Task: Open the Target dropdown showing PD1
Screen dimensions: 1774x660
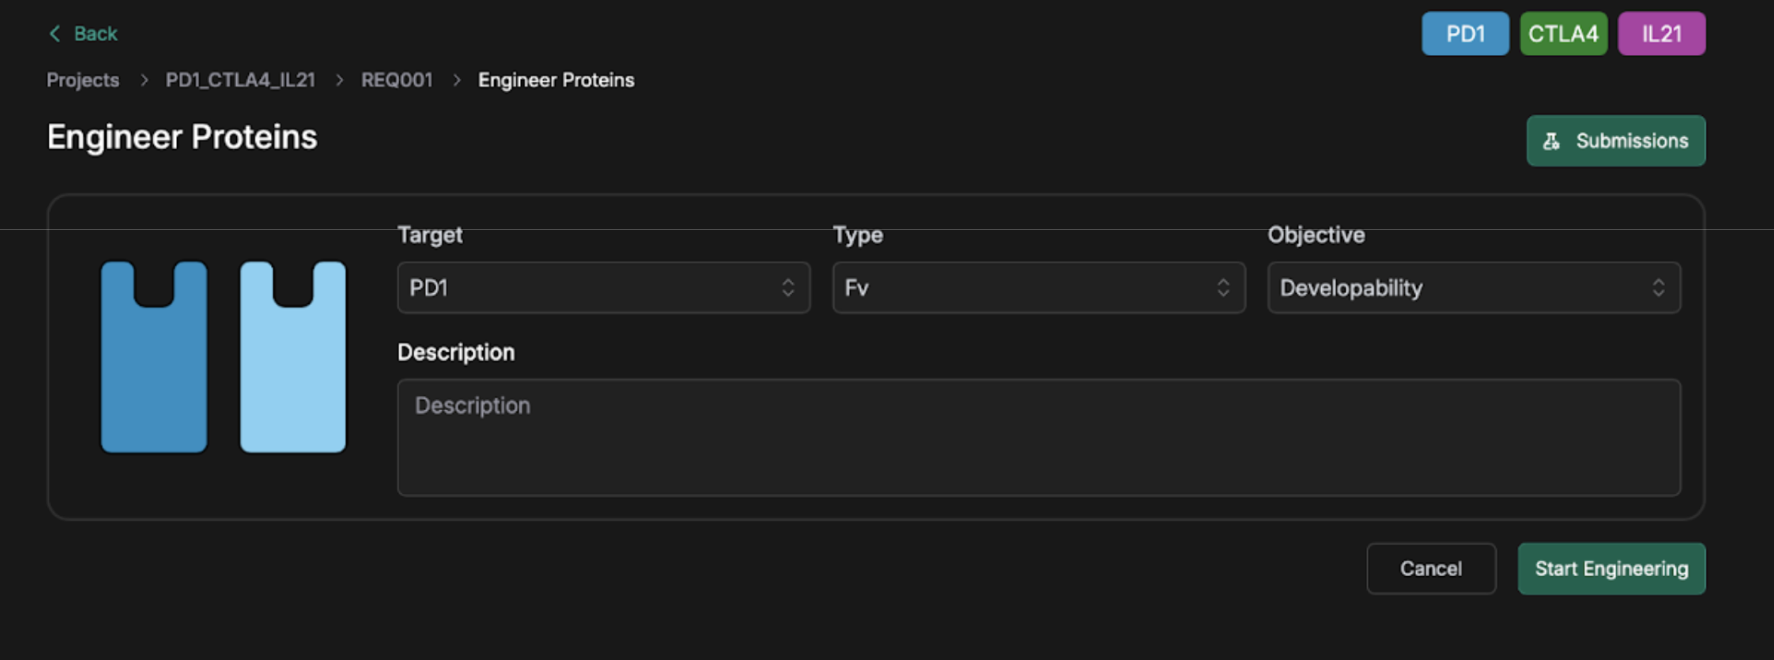Action: point(590,288)
